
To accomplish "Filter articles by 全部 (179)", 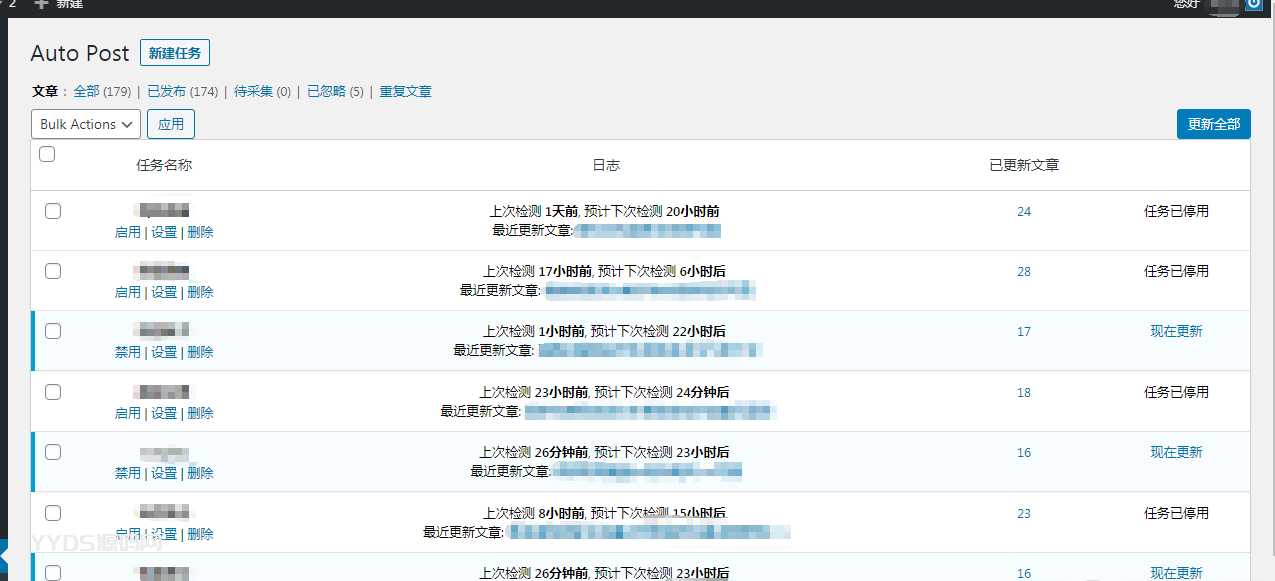I will (102, 91).
